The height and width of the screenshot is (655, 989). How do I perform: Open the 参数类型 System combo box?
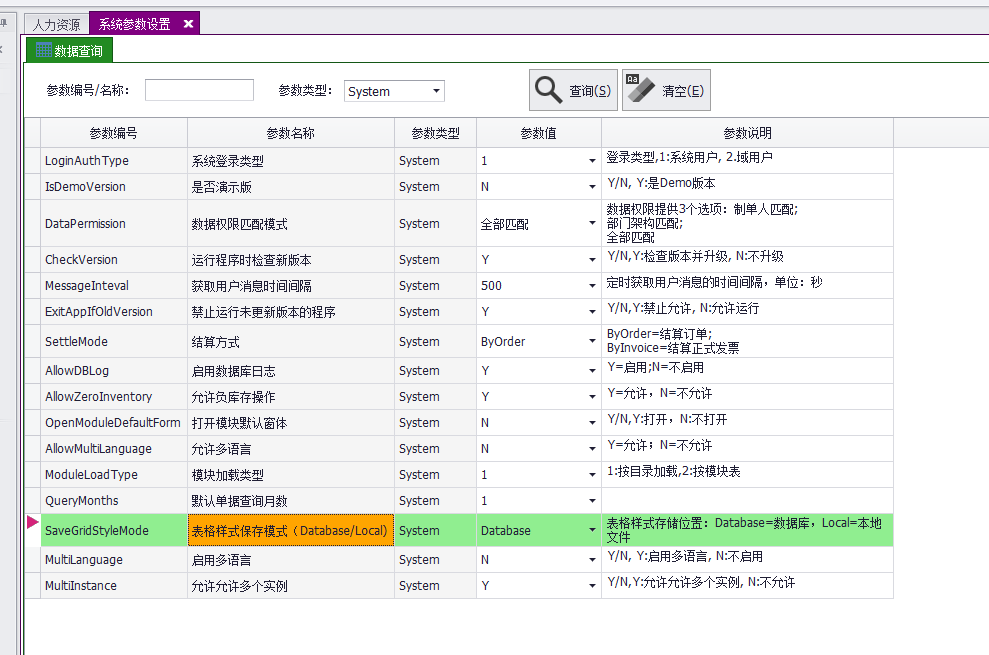tap(437, 90)
